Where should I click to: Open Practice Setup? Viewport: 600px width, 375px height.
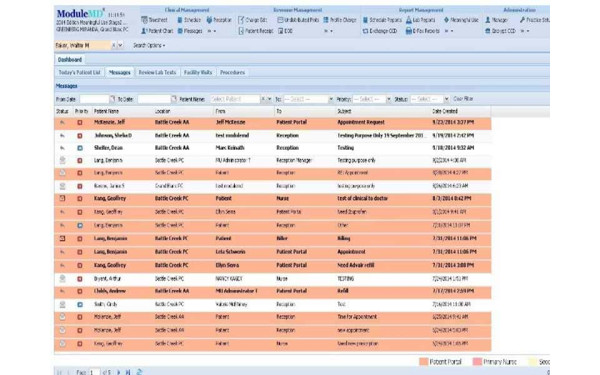pyautogui.click(x=535, y=20)
